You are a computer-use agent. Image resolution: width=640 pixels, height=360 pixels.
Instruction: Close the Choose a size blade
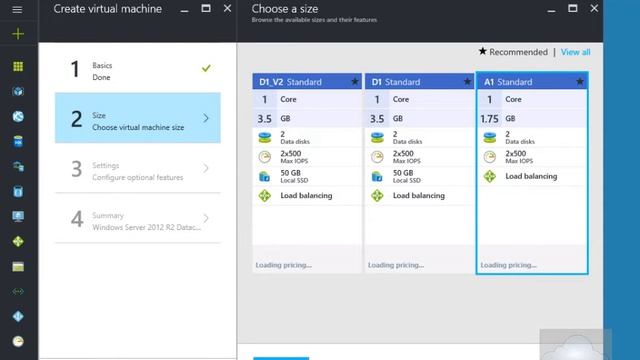[x=594, y=9]
